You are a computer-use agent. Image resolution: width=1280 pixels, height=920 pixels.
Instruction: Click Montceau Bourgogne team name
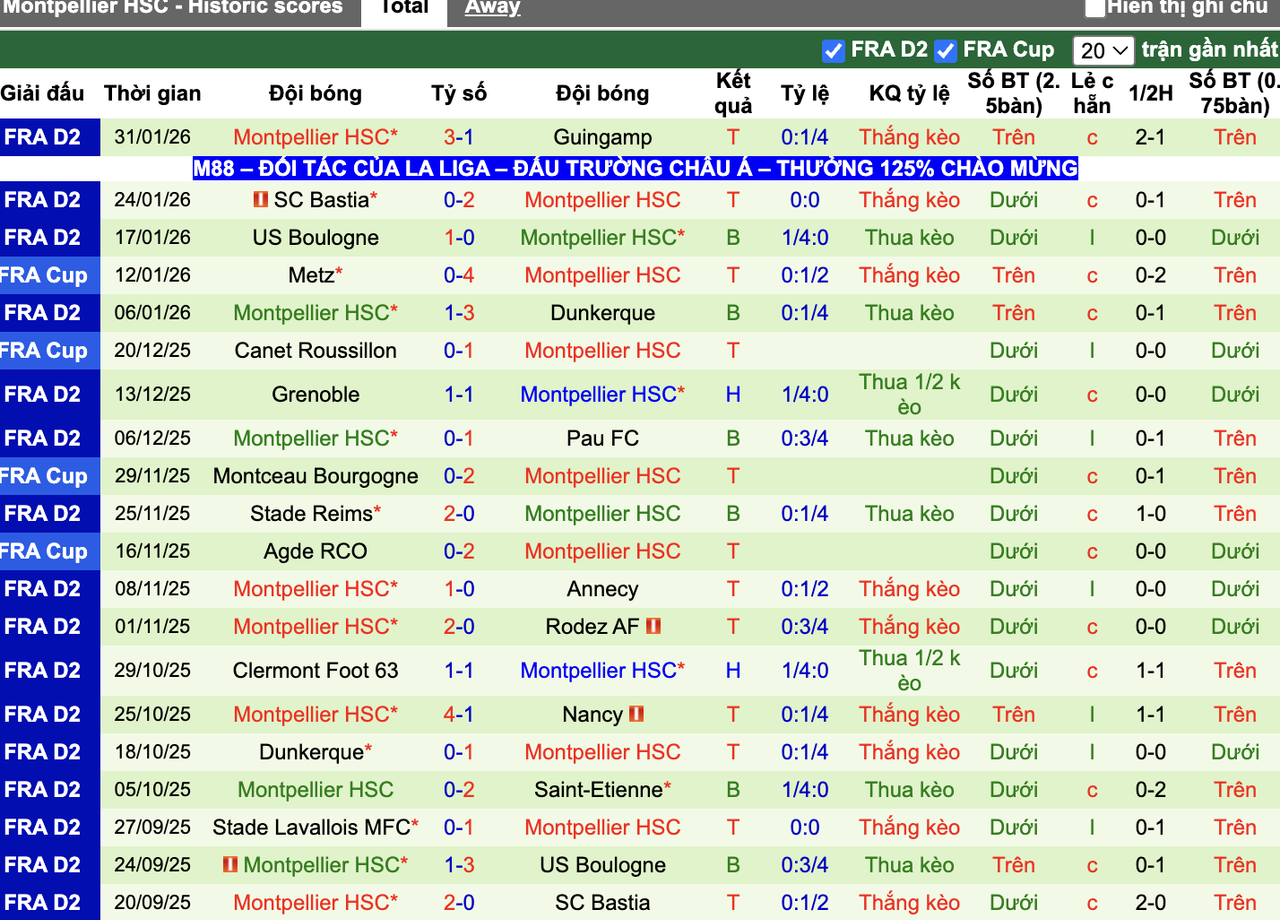316,477
